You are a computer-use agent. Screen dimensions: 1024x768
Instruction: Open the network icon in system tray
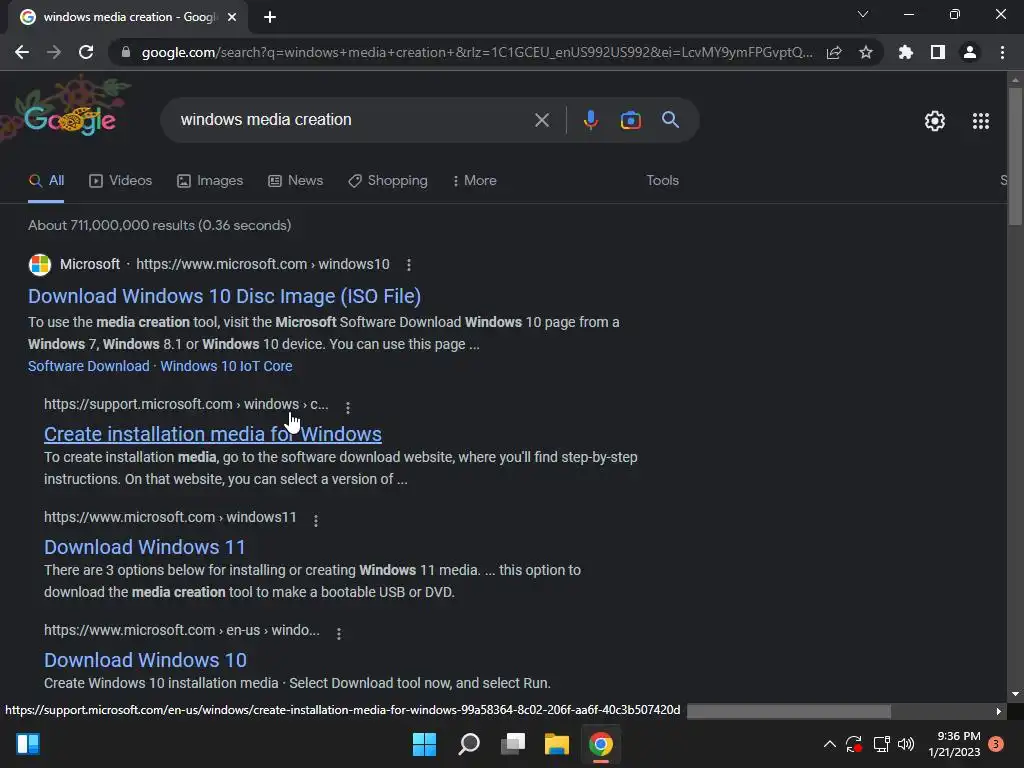tap(882, 744)
